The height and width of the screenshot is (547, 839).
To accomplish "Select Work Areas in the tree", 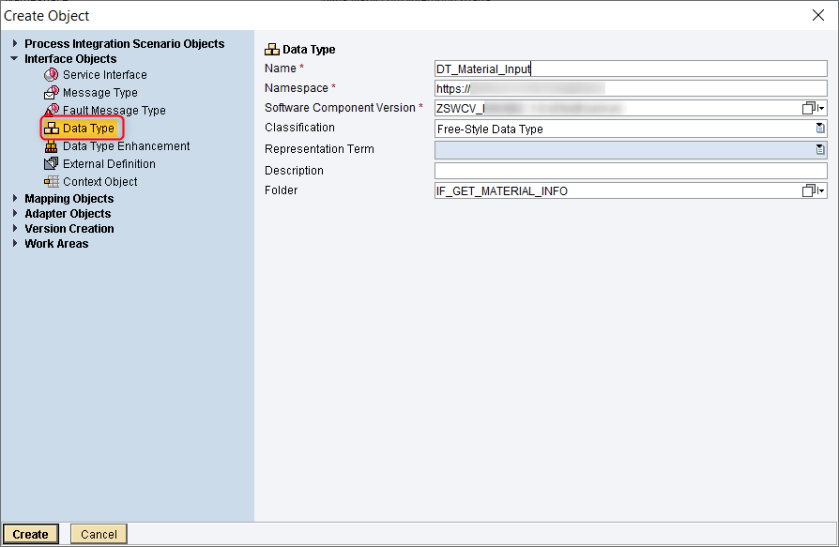I will tap(56, 244).
